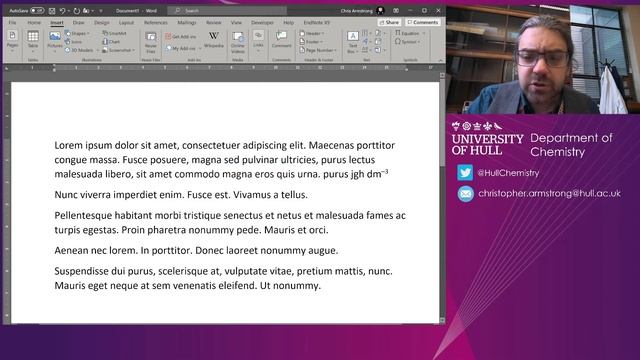The height and width of the screenshot is (360, 640).
Task: Open the Page Number dropdown
Action: click(318, 50)
